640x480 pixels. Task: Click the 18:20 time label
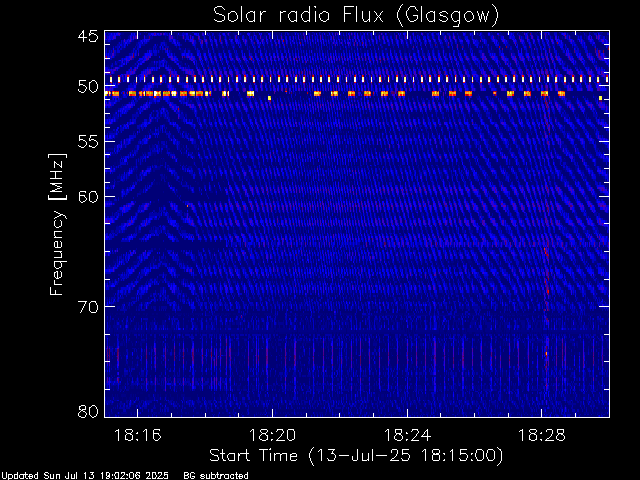[x=272, y=435]
